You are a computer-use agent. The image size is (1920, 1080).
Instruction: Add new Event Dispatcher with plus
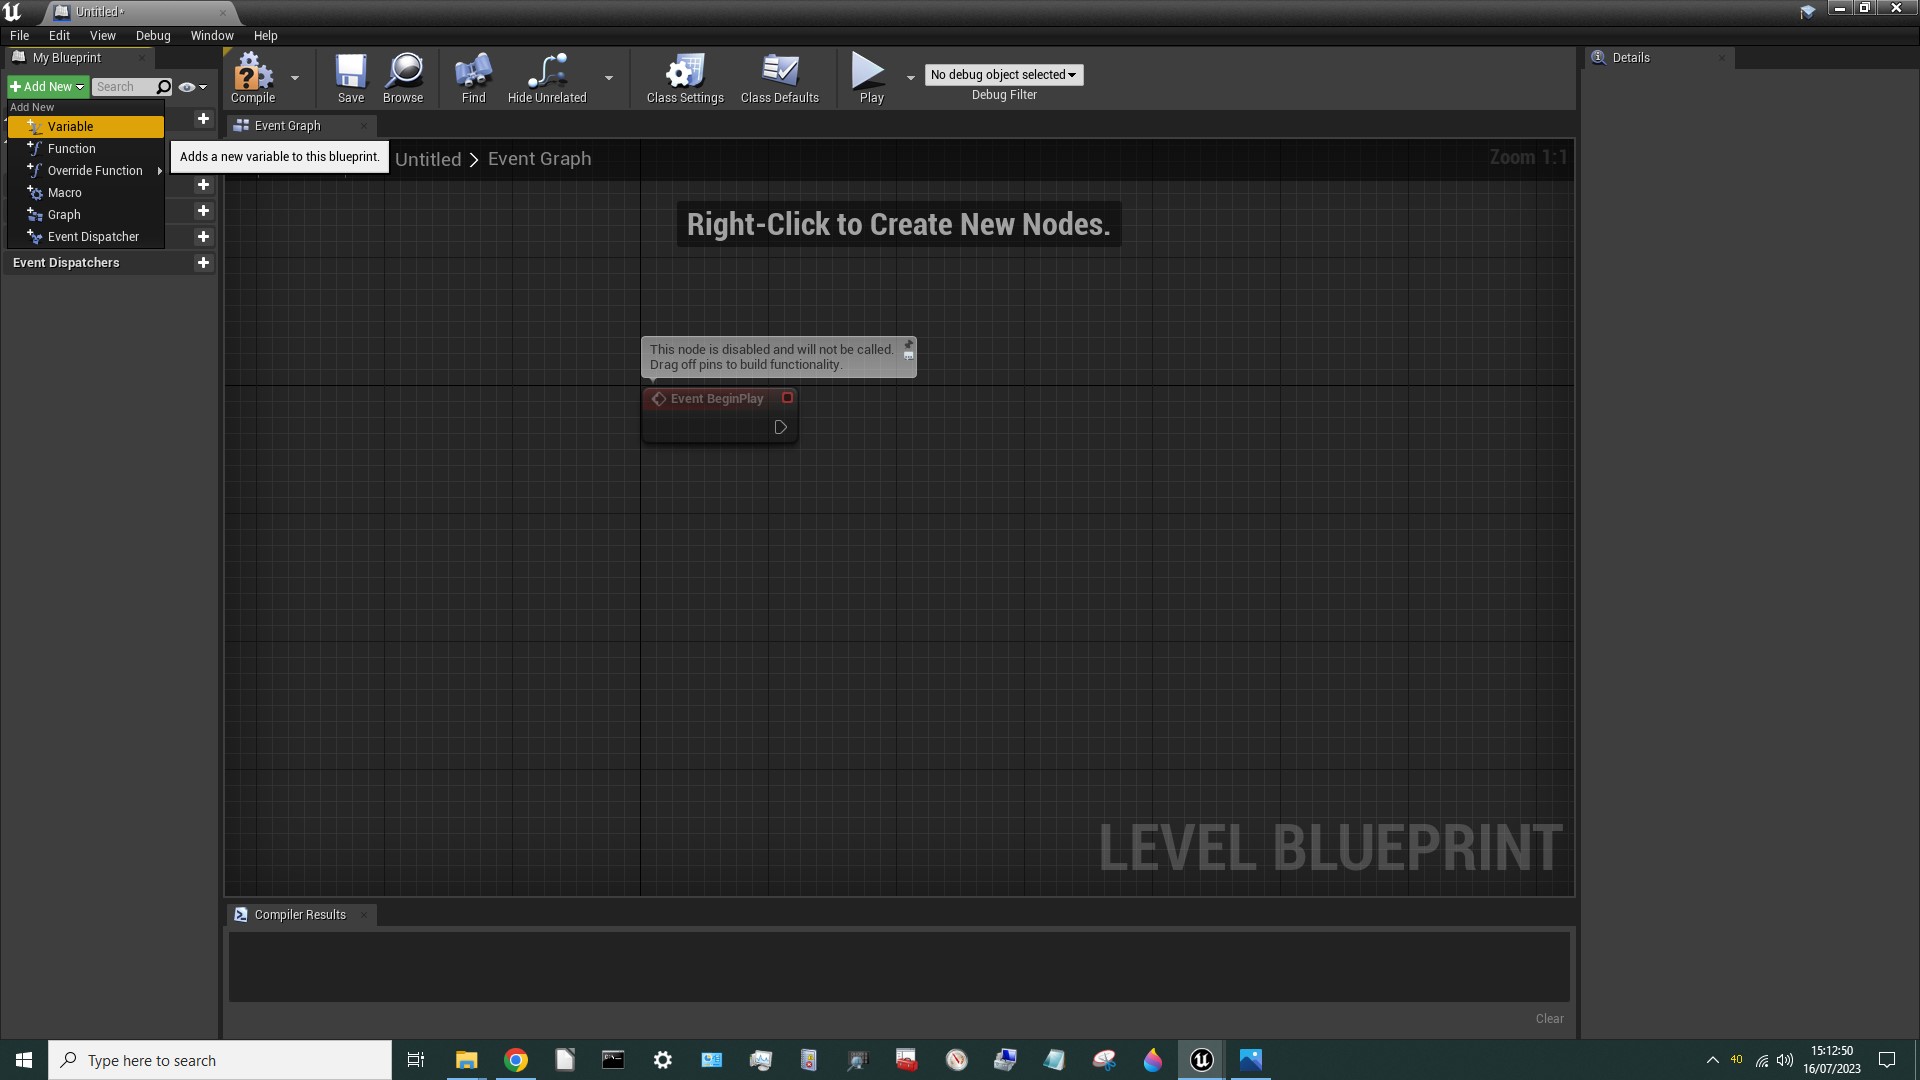(203, 263)
